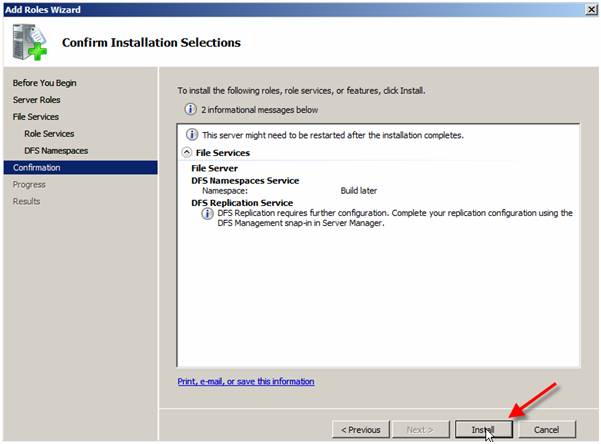Select the highlighted Confirmation step
Viewport: 601px width, 444px height.
[x=80, y=168]
